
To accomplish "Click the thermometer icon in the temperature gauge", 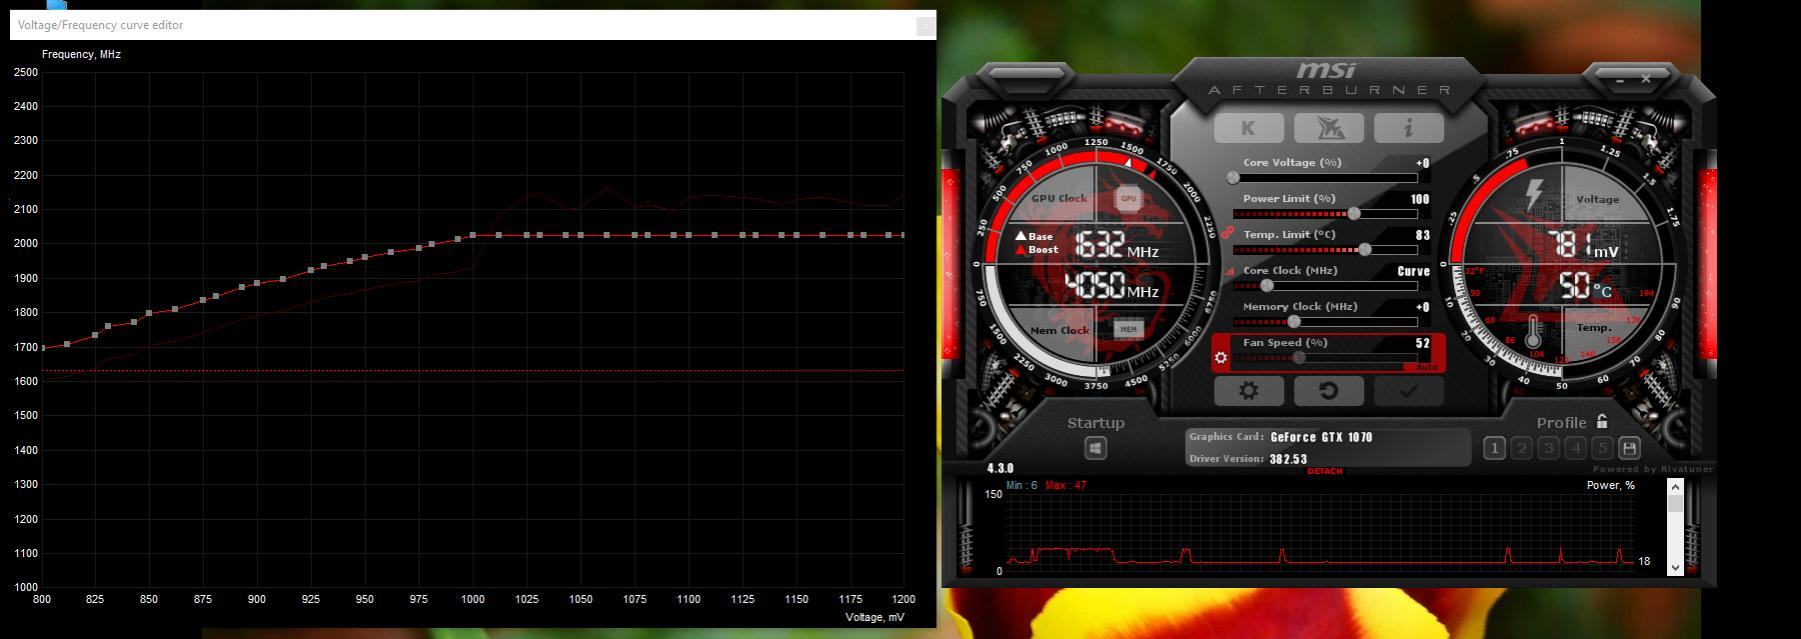I will (x=1533, y=332).
